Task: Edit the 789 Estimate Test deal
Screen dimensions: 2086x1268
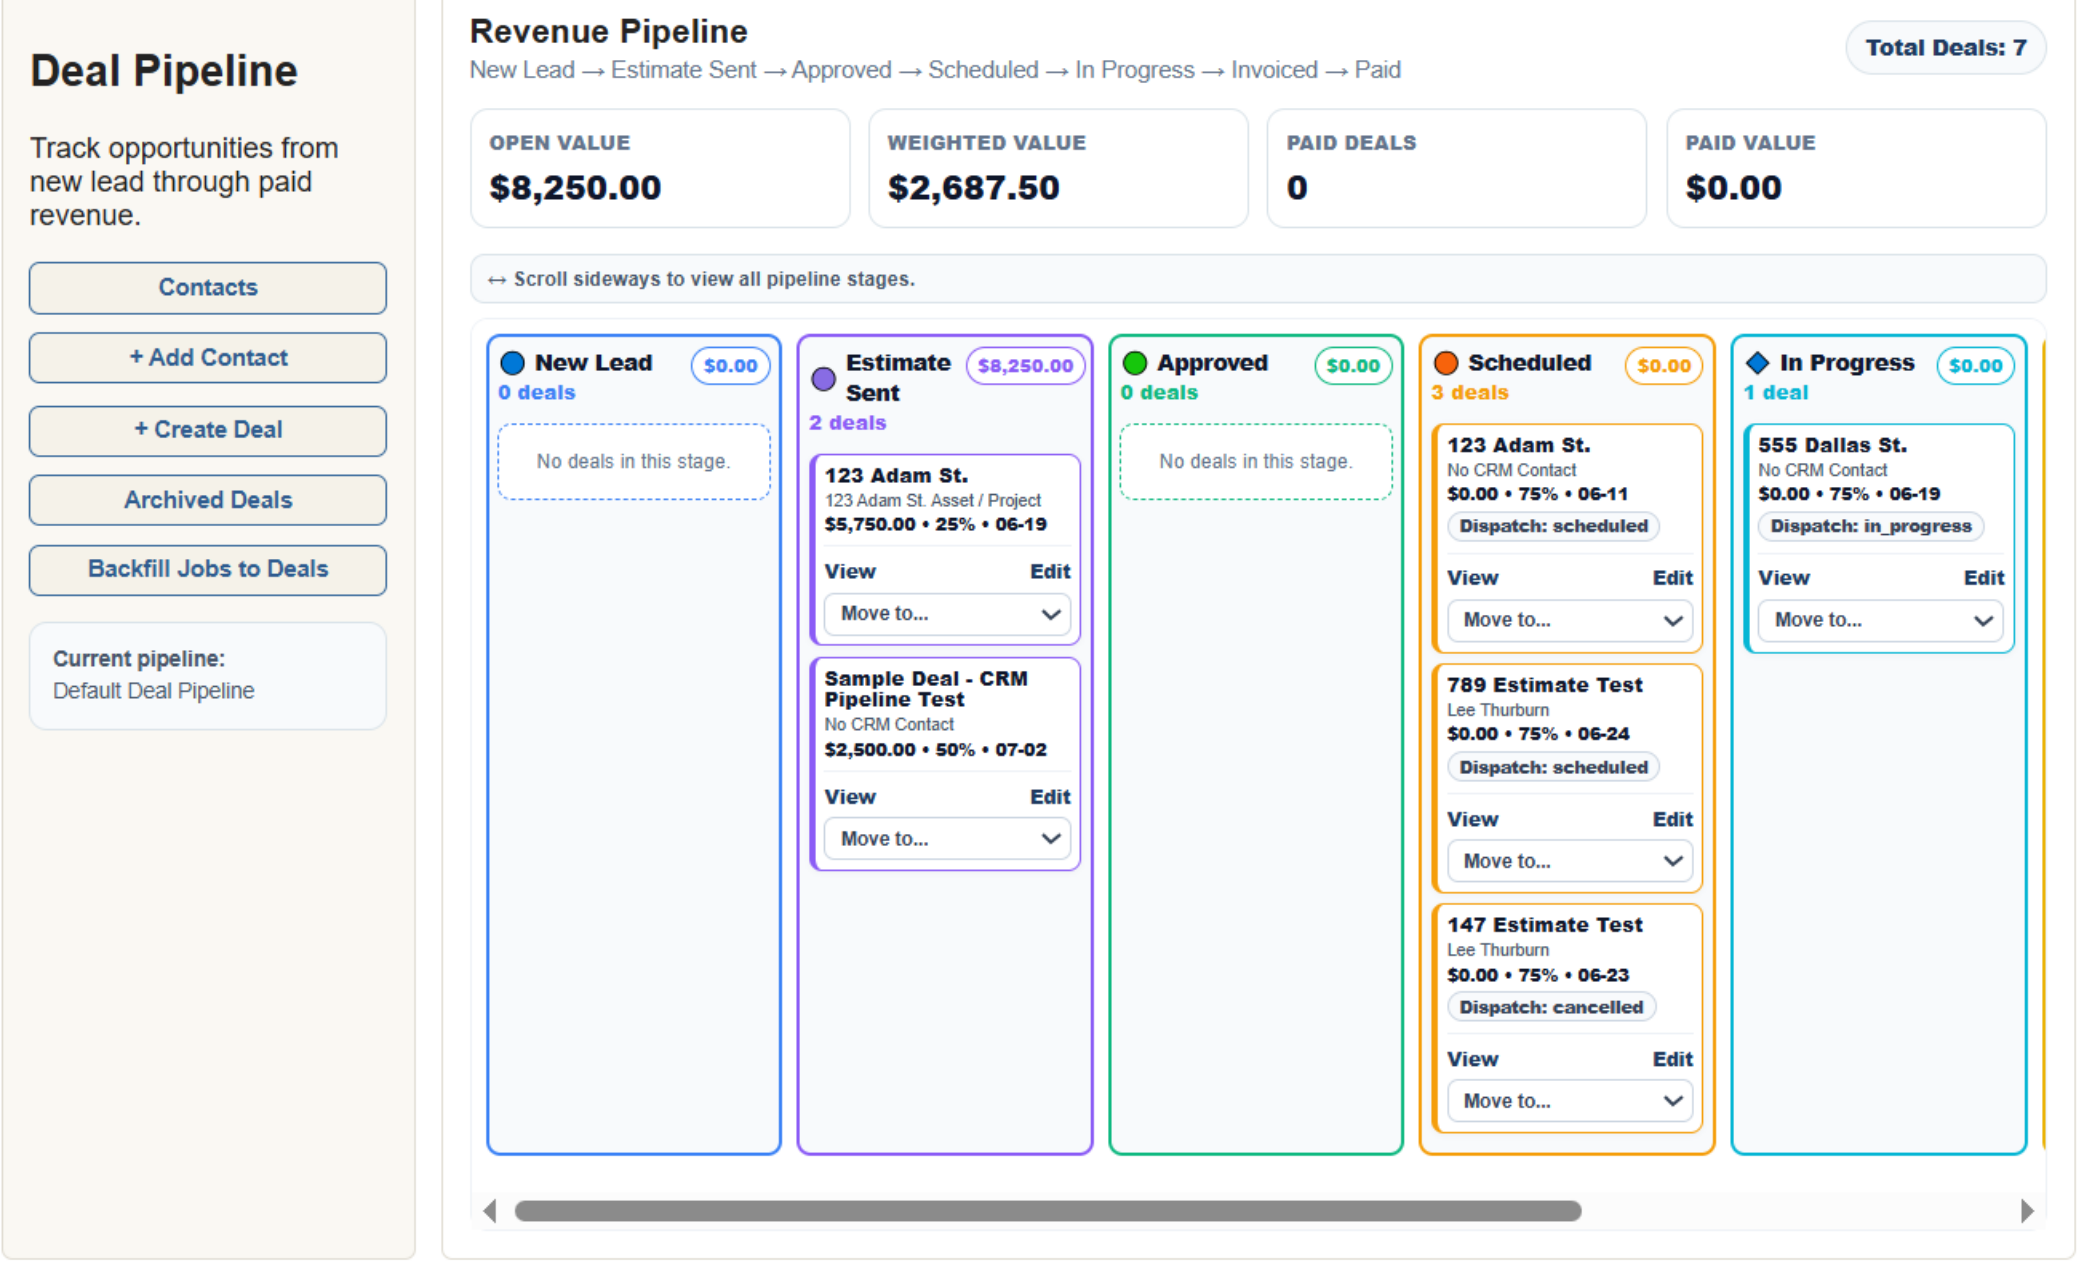Action: tap(1672, 819)
